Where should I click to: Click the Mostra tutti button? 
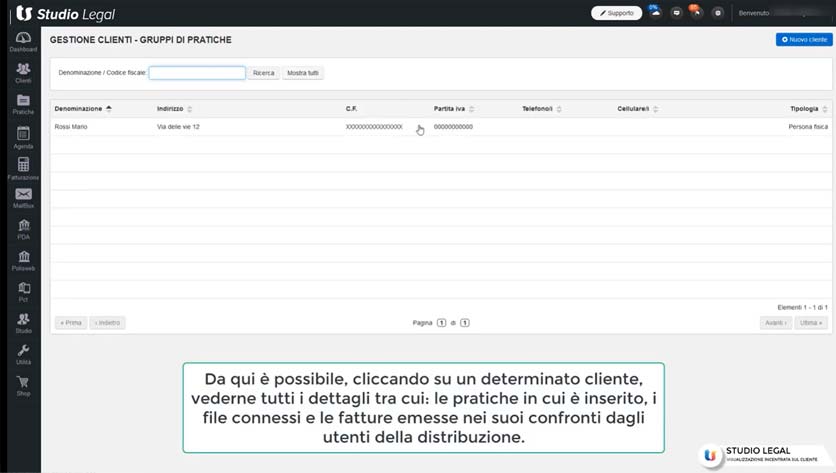pyautogui.click(x=303, y=73)
